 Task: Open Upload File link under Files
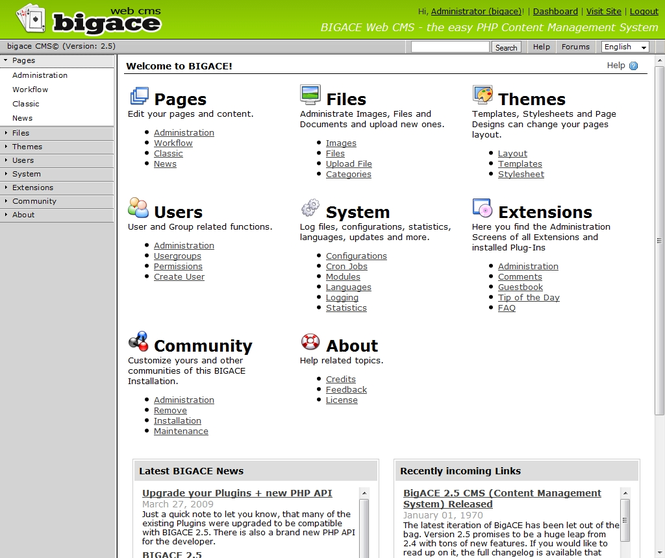point(349,164)
